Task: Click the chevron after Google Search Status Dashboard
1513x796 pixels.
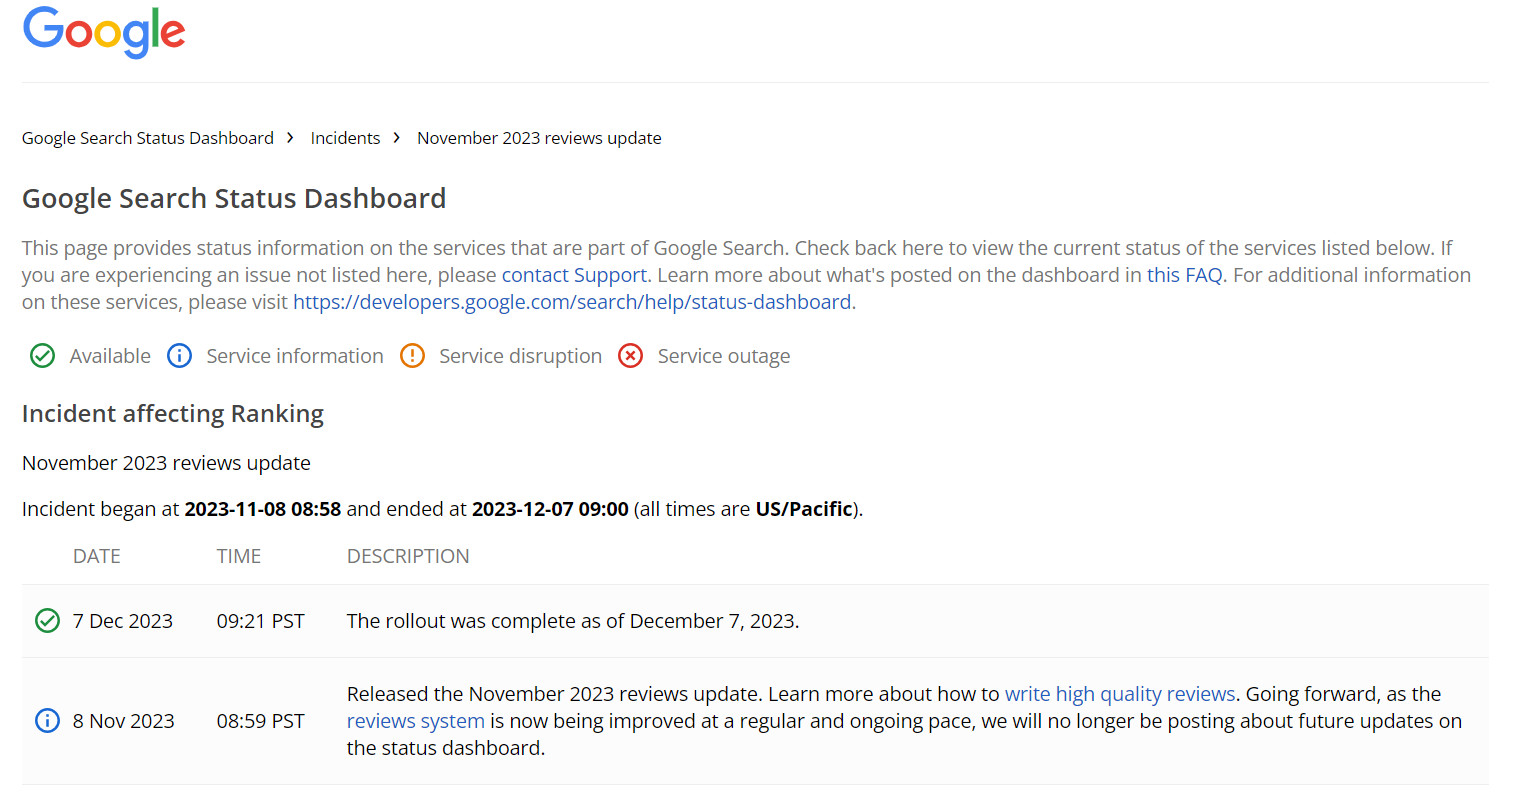Action: point(289,137)
